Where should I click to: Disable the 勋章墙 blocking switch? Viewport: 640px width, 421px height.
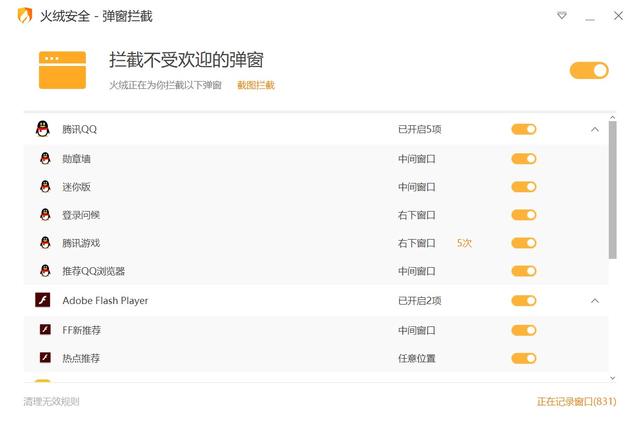(x=524, y=159)
